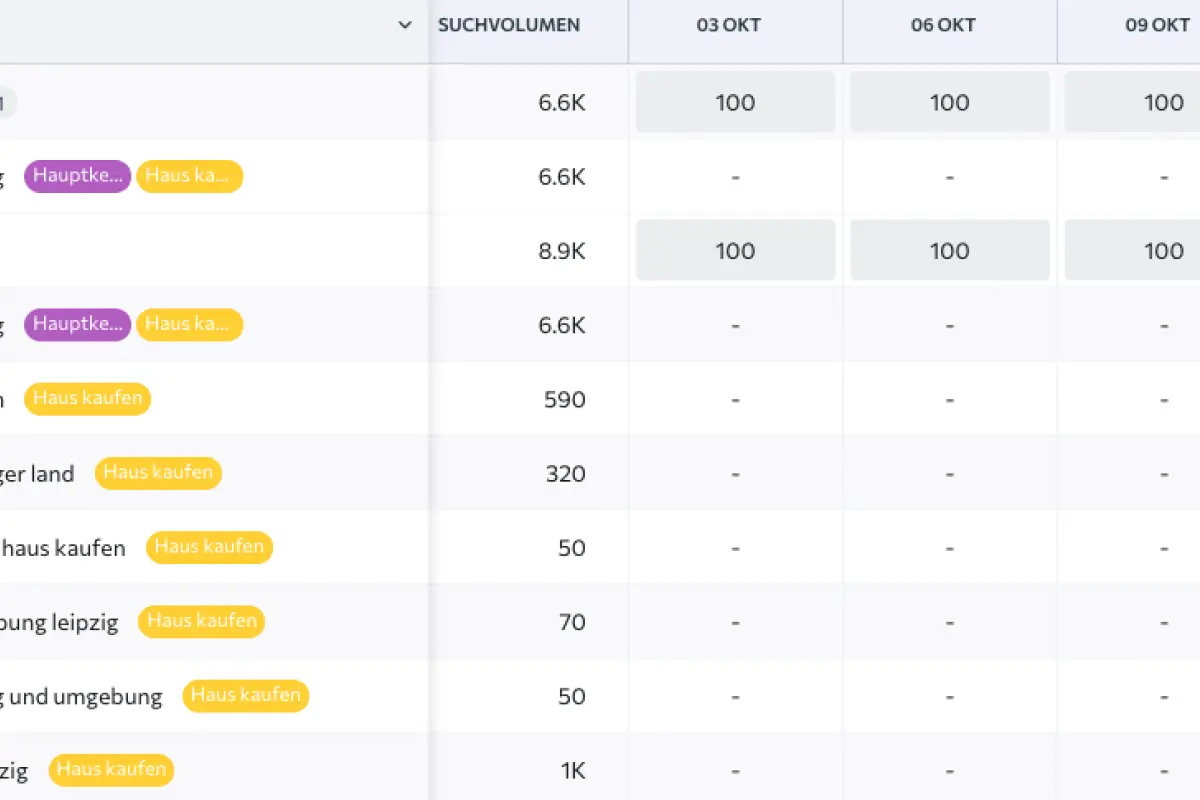Click the dash under 09 OKT in 70 row
This screenshot has width=1200, height=800.
tap(1164, 622)
